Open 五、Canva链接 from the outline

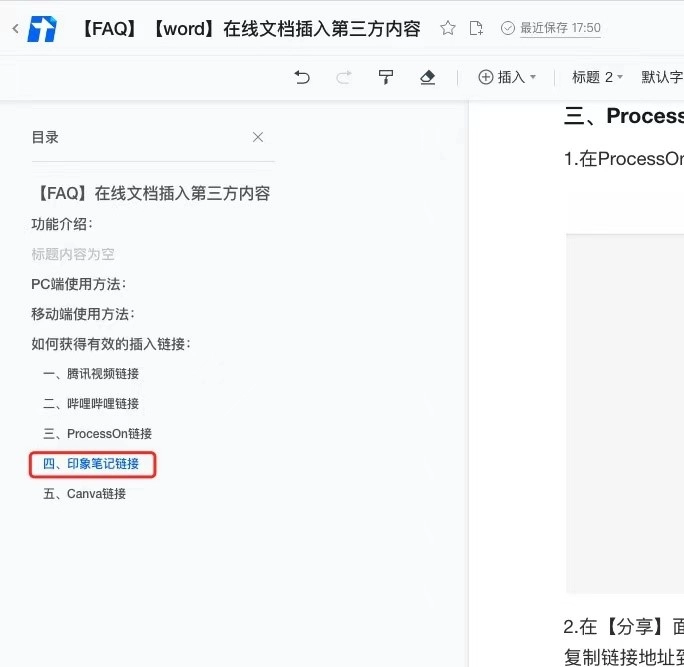(x=85, y=494)
